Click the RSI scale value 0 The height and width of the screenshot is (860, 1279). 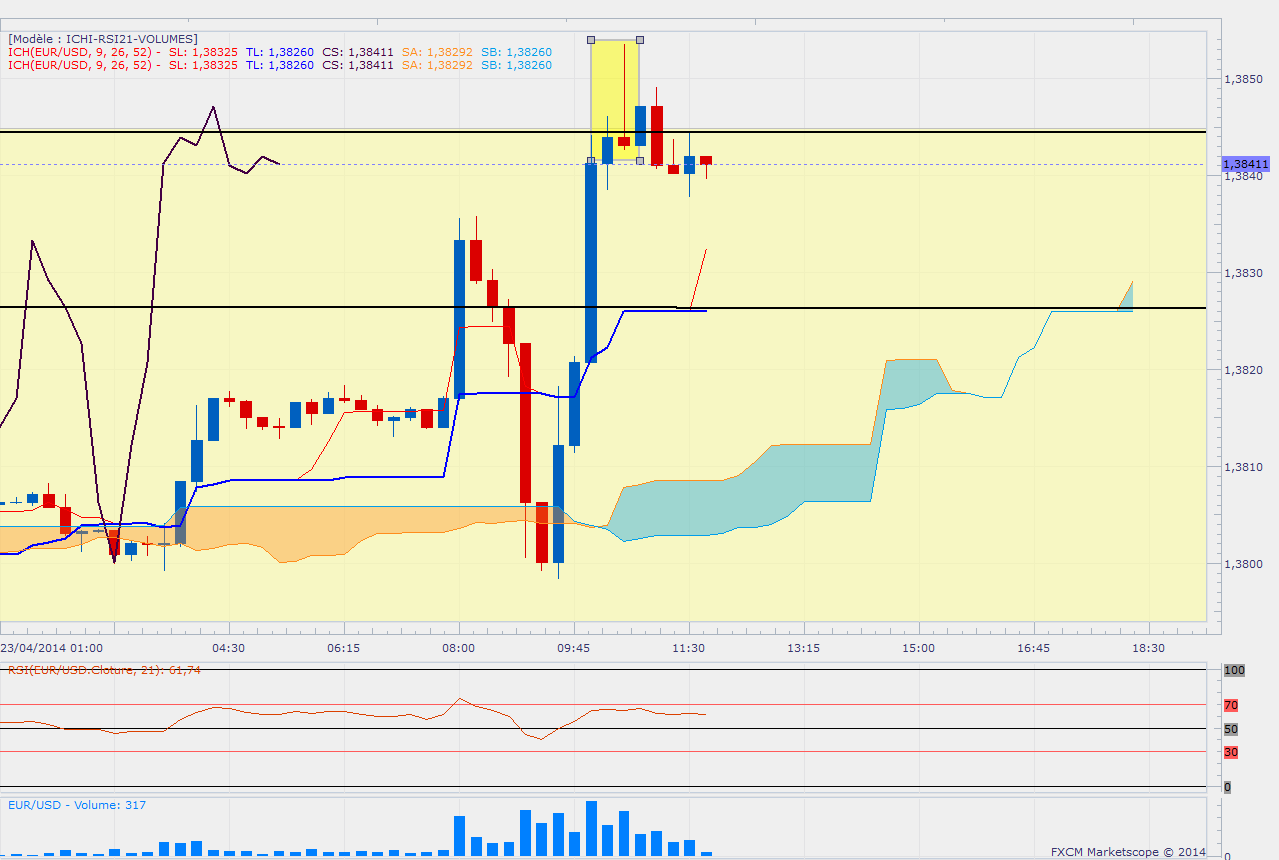click(x=1228, y=787)
